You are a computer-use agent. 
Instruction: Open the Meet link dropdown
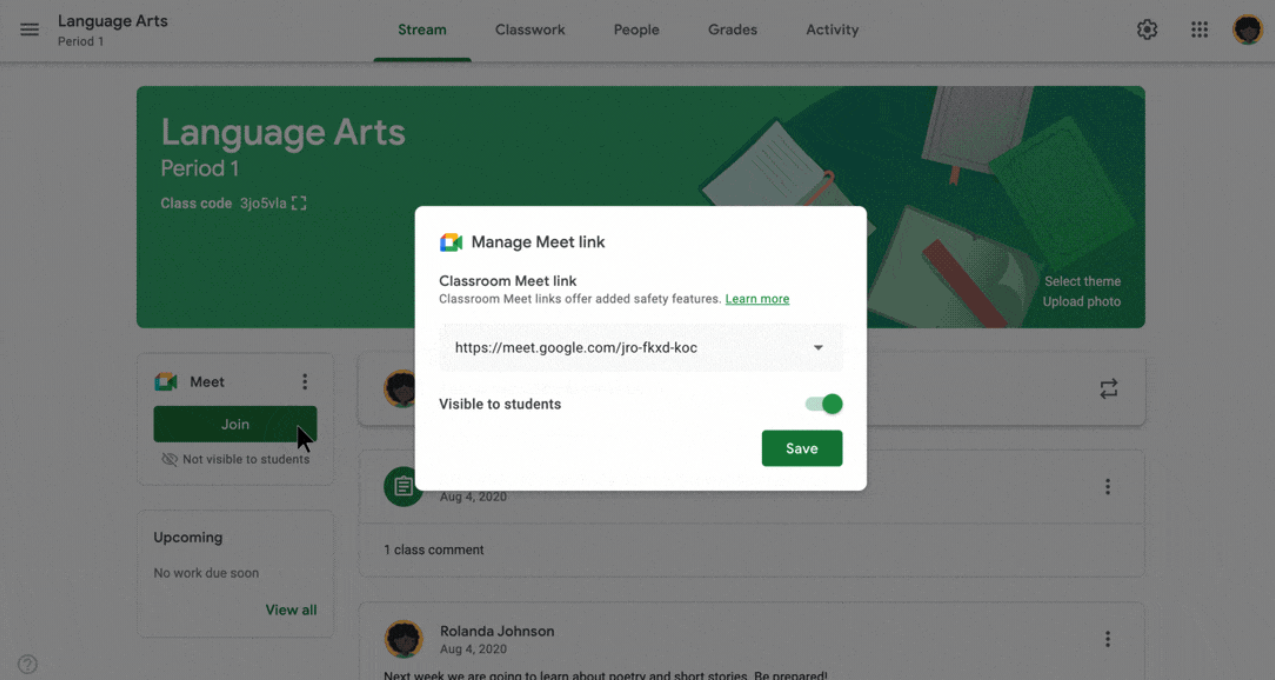(x=818, y=347)
